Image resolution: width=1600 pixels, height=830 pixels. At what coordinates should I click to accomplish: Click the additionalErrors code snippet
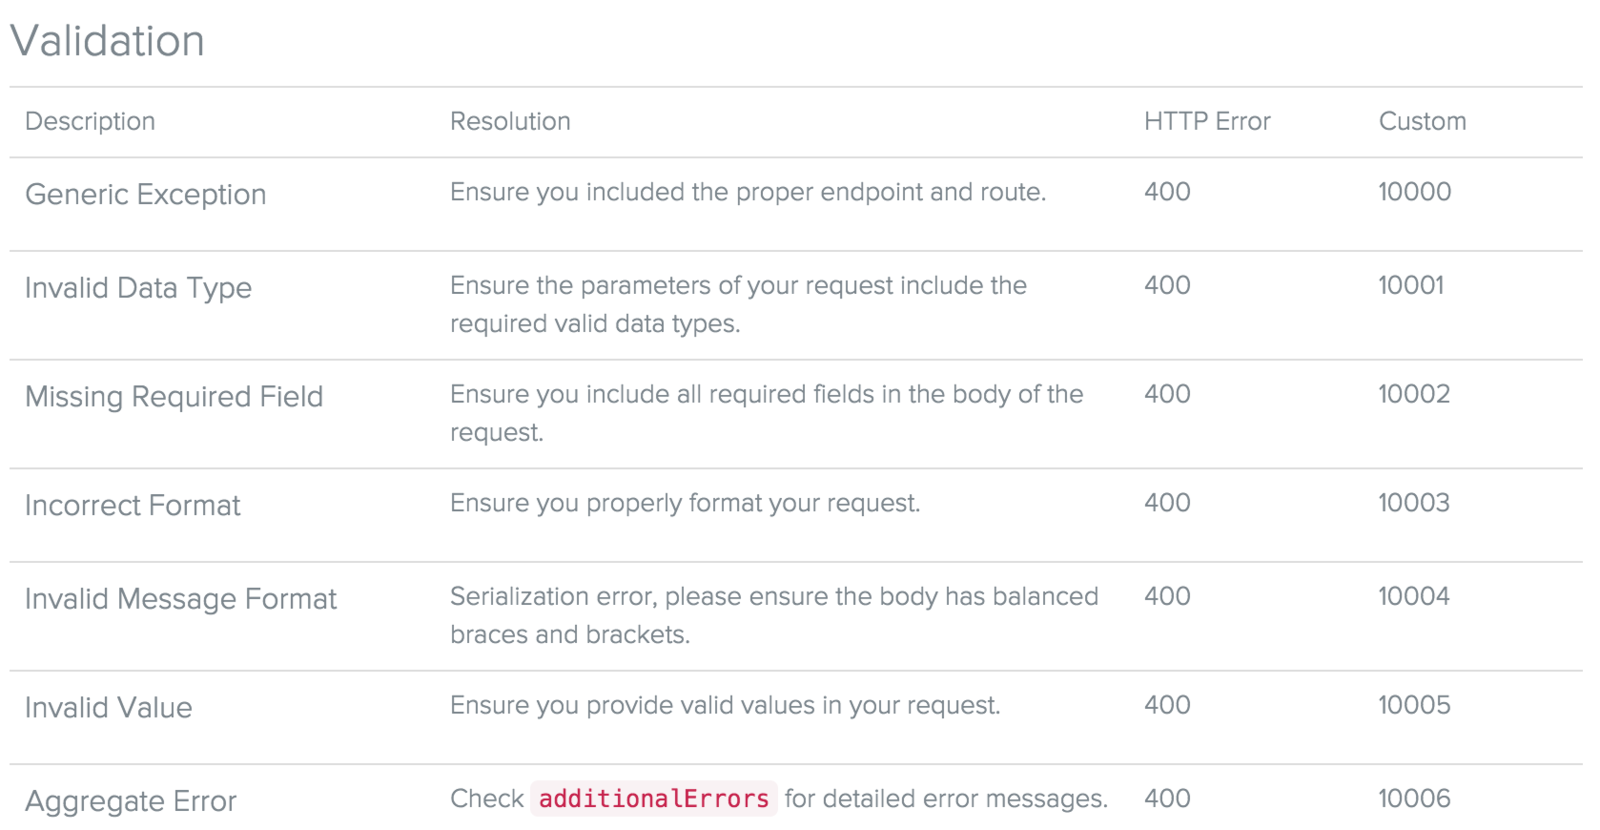pos(654,799)
